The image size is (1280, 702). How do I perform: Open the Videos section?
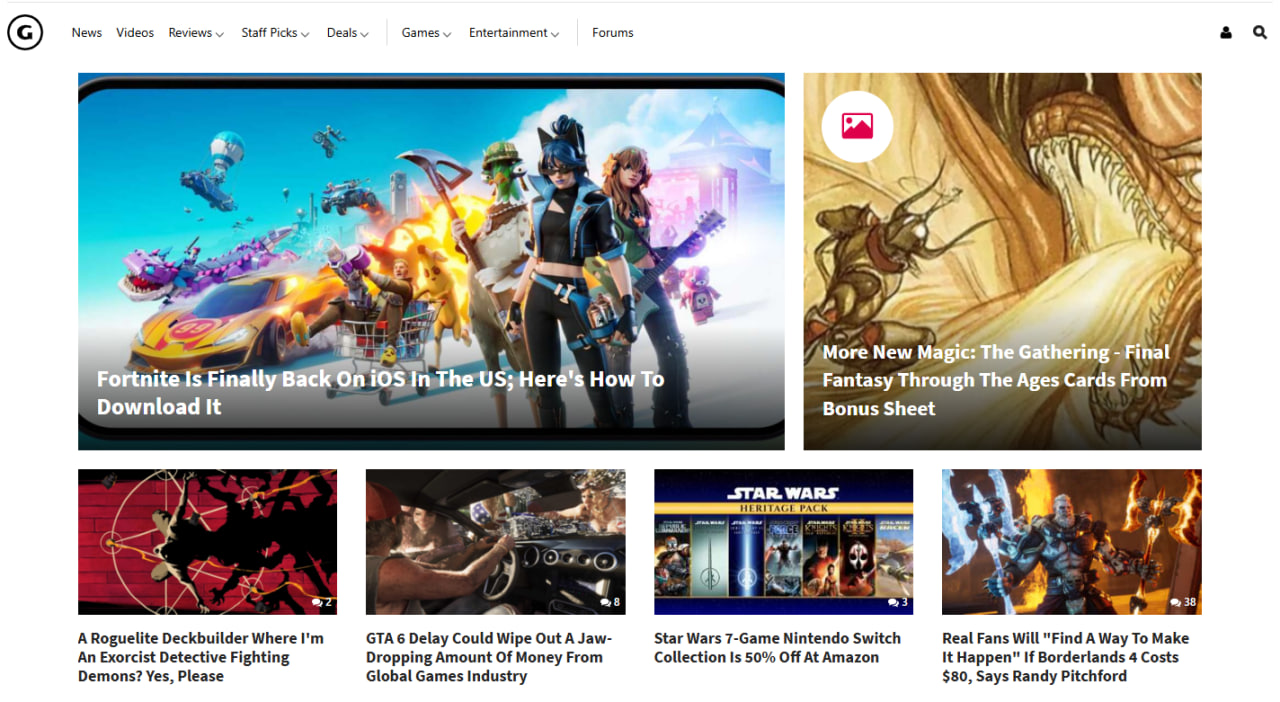(135, 33)
